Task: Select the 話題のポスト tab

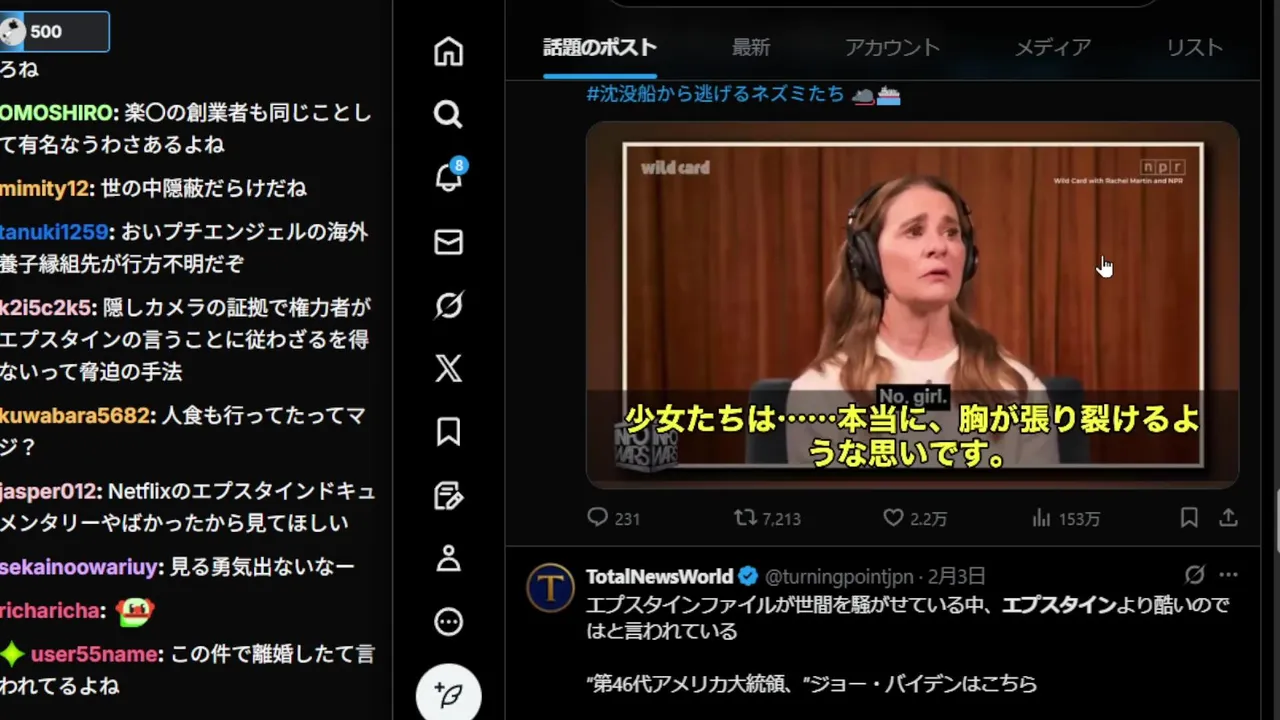Action: [x=600, y=48]
